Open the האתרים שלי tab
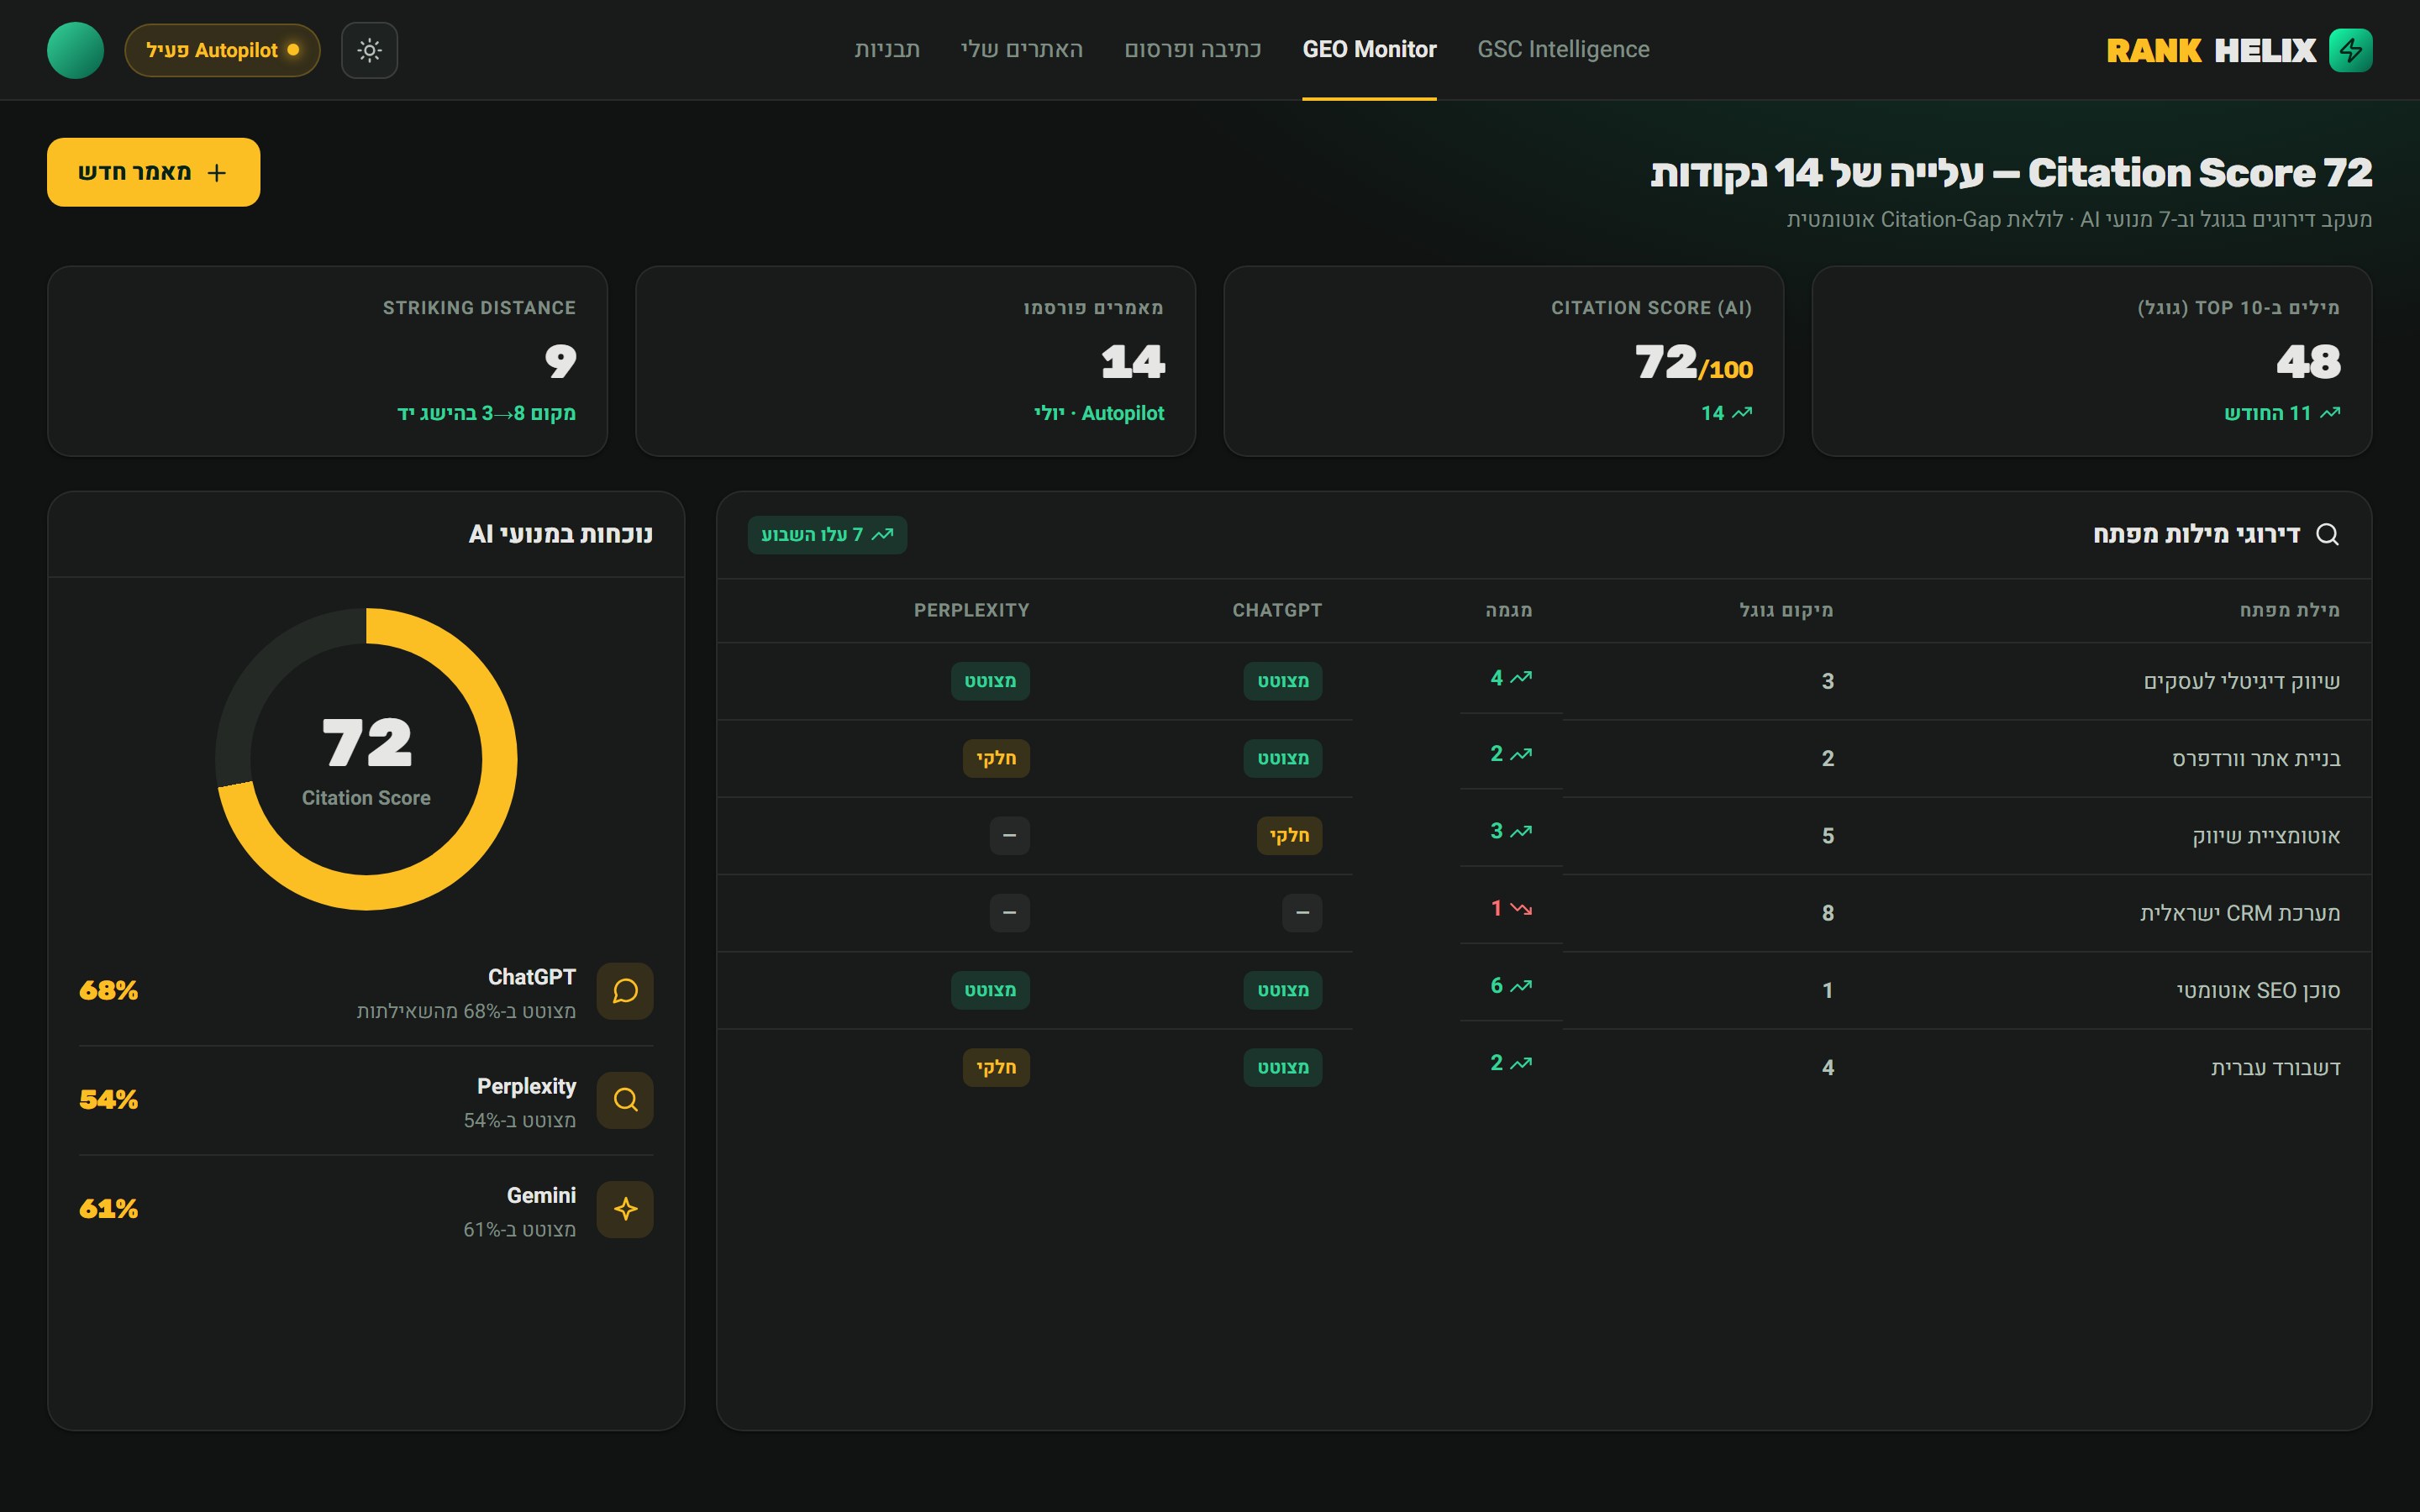Screen dimensions: 2420x1512 click(1021, 49)
